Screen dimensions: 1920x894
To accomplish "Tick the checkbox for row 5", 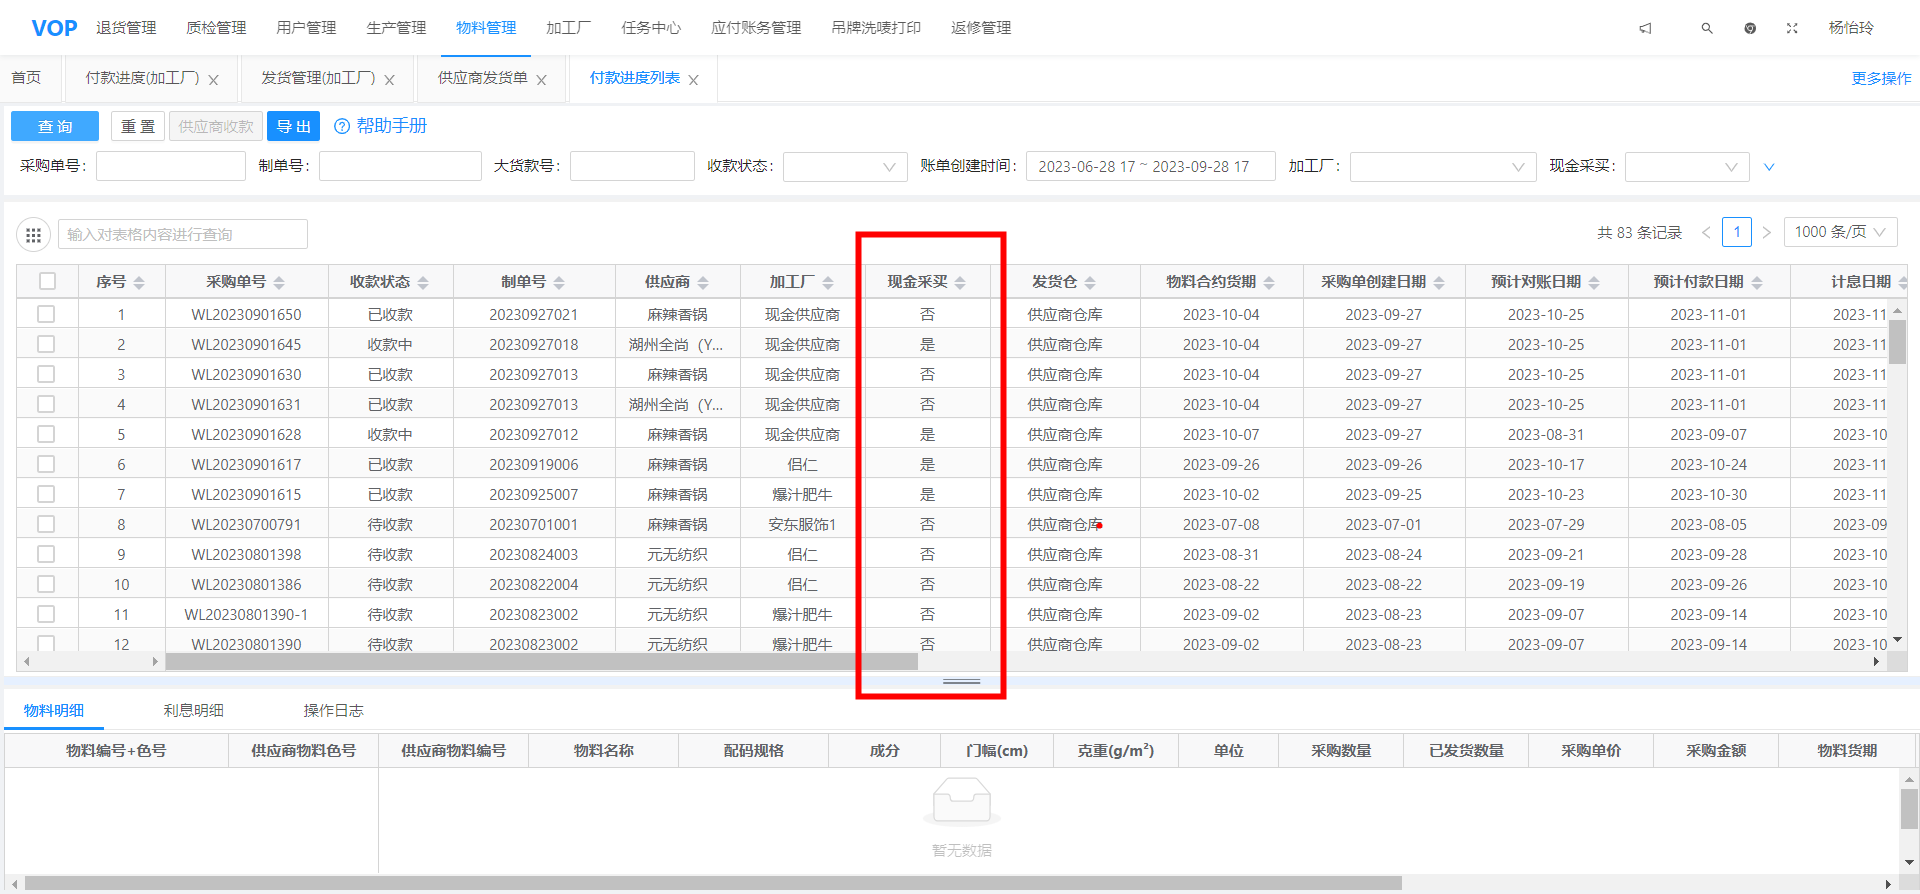I will coord(46,434).
